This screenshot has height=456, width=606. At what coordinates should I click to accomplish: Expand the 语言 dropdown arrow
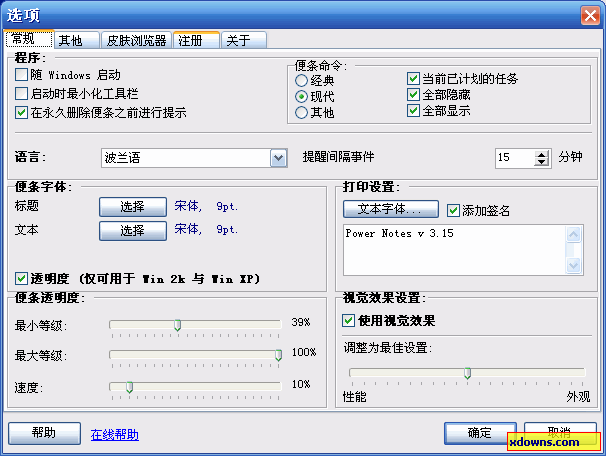pos(278,158)
